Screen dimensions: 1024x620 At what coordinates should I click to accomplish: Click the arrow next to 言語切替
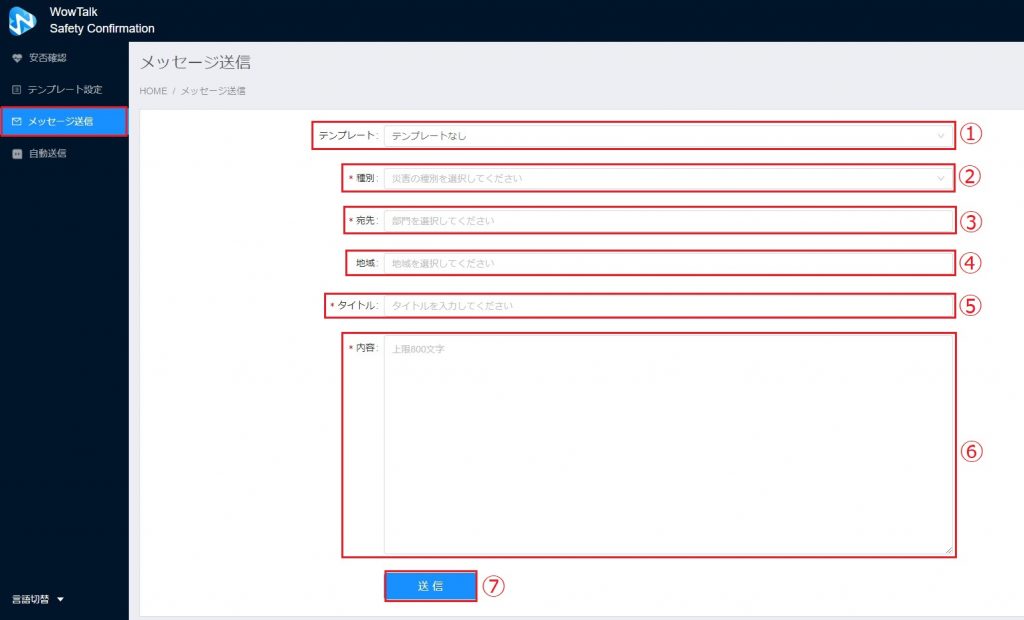[x=60, y=599]
